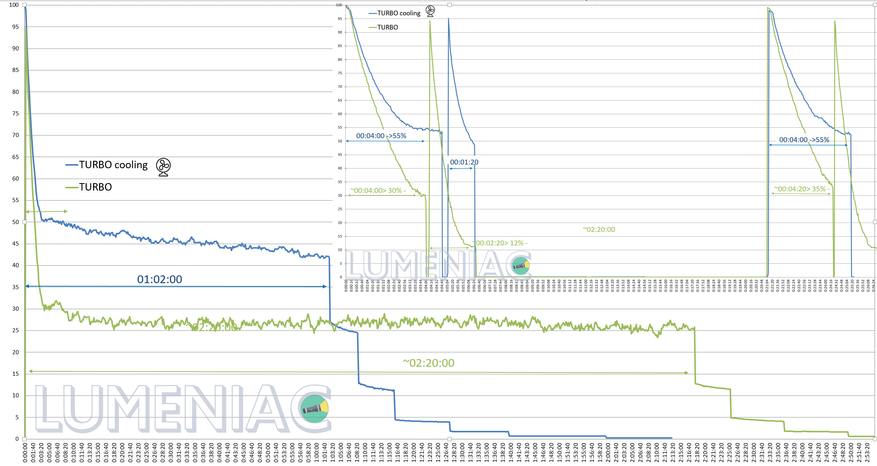This screenshot has width=877, height=466.
Task: Click the flashlight logo in the large LUMENIAC watermark
Action: point(314,408)
